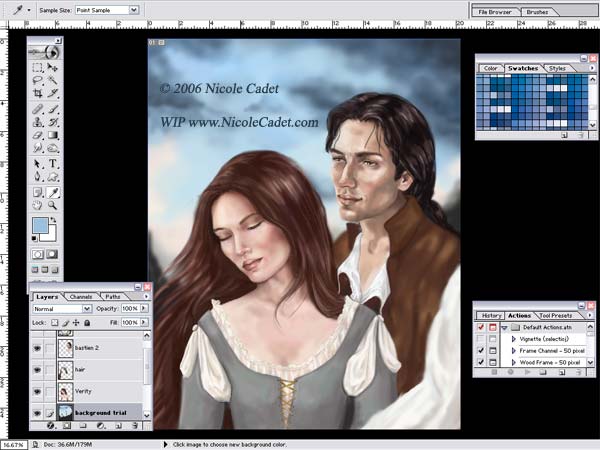Uncheck Default Actions.atn set checkbox
The image size is (600, 450).
(481, 328)
